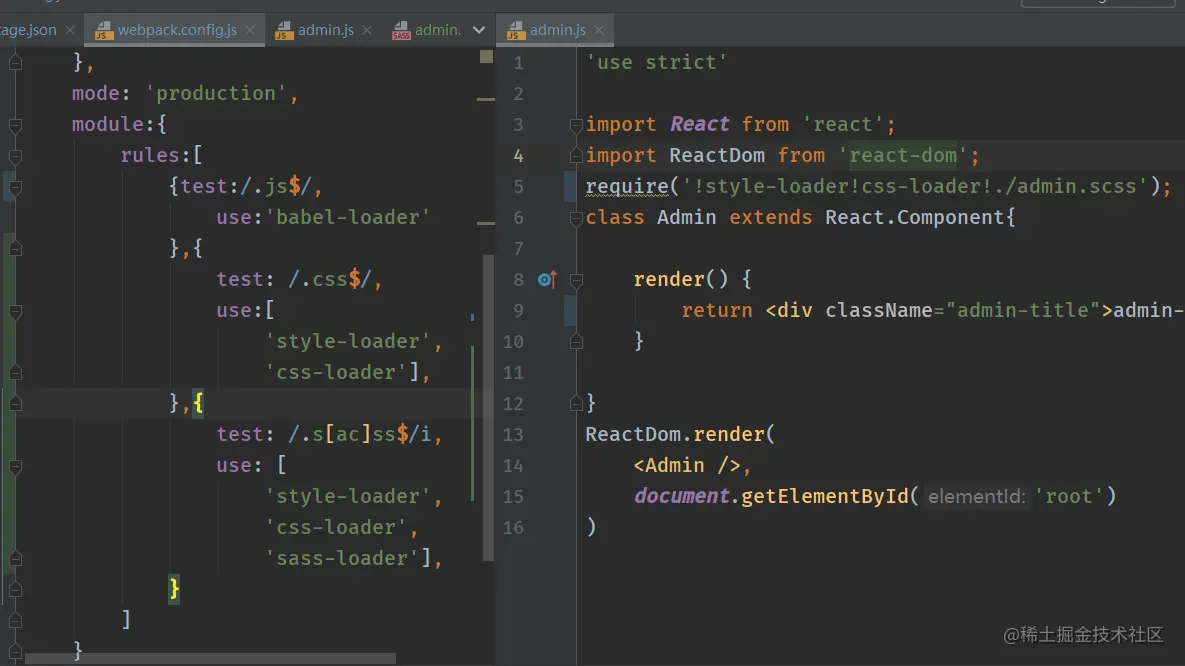The height and width of the screenshot is (666, 1185).
Task: Click the left editor vertical scrollbar
Action: (488, 408)
